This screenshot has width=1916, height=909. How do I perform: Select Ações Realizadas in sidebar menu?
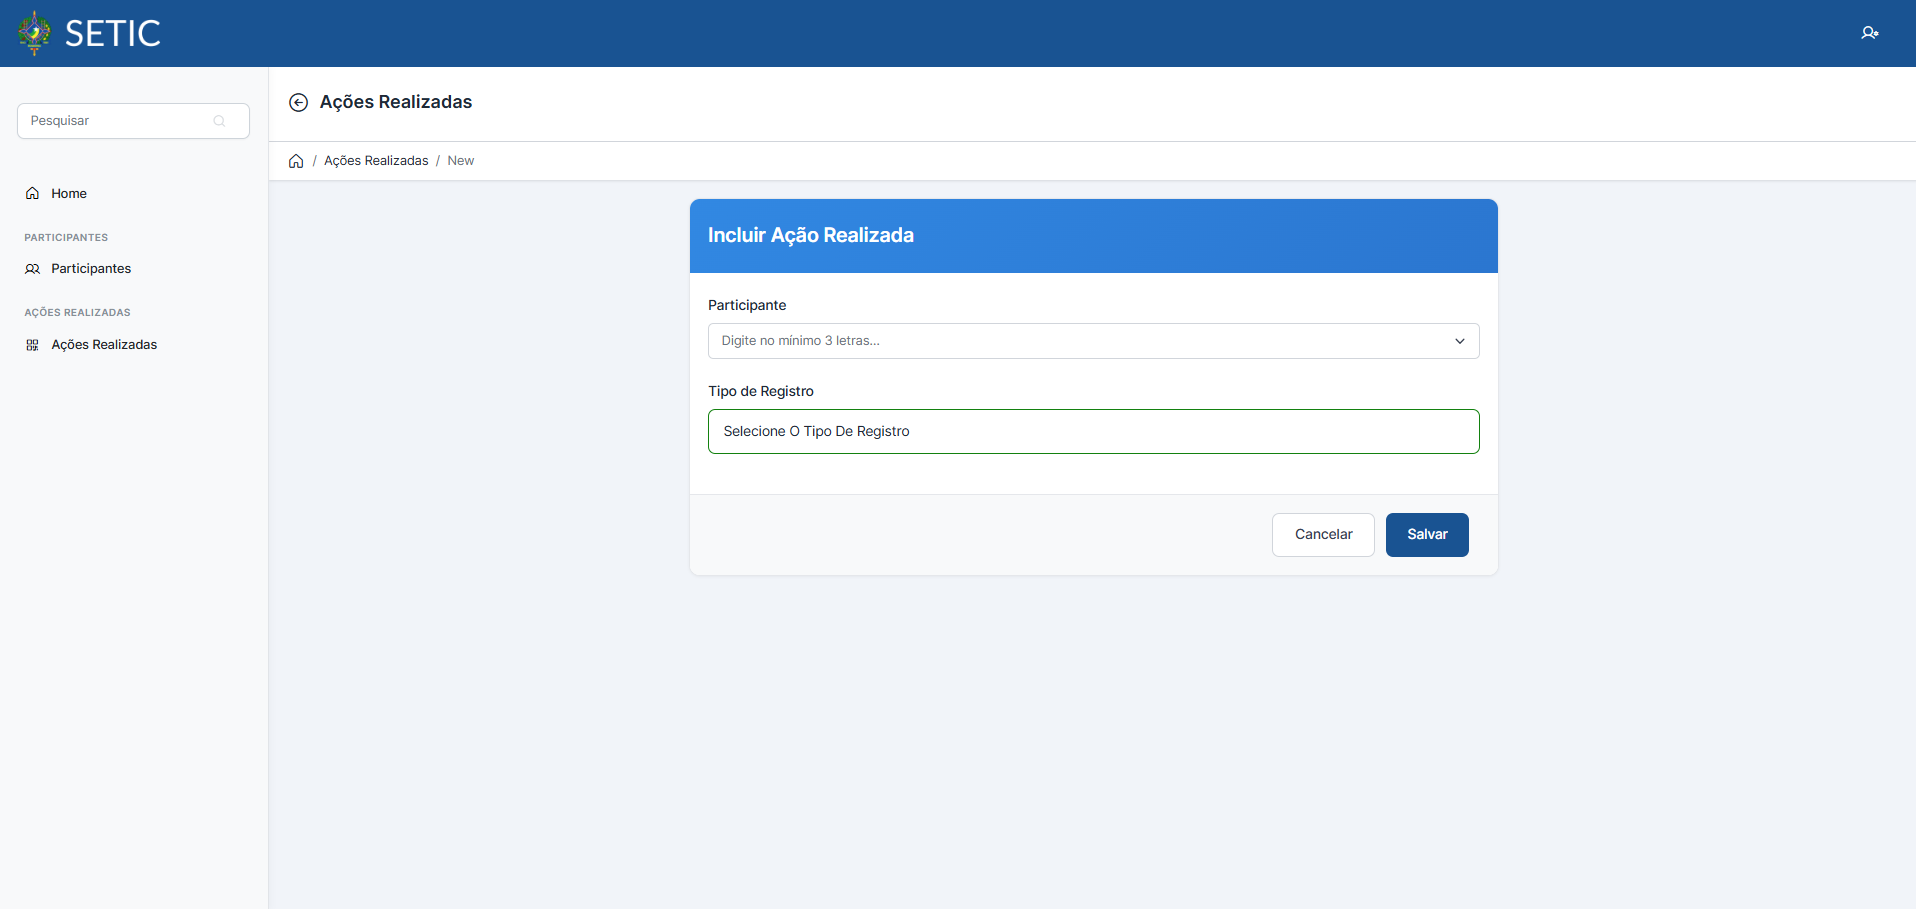point(104,345)
